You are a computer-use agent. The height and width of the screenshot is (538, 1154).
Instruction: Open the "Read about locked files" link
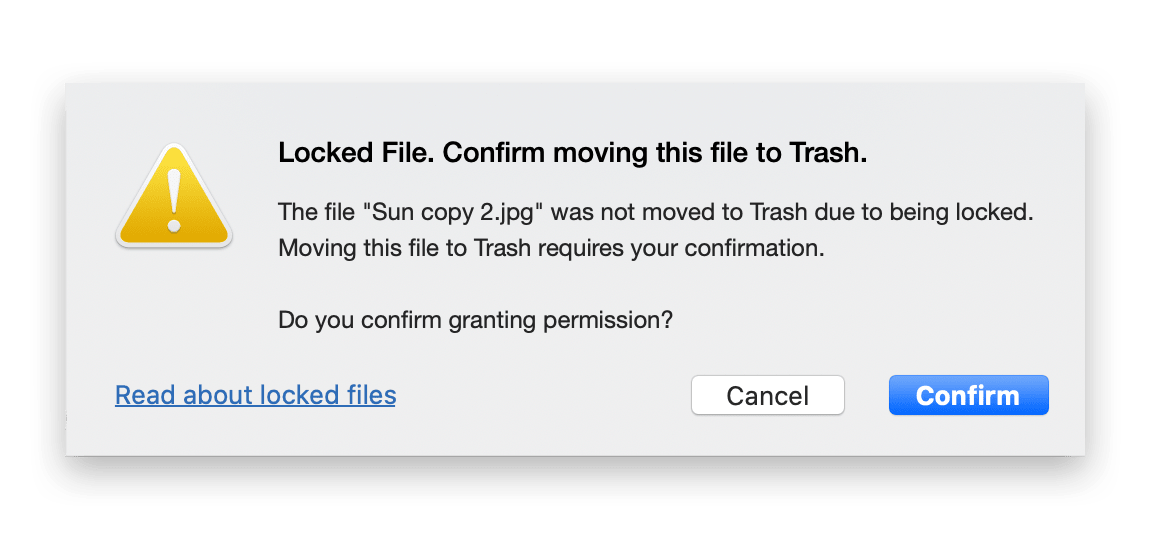pyautogui.click(x=255, y=395)
